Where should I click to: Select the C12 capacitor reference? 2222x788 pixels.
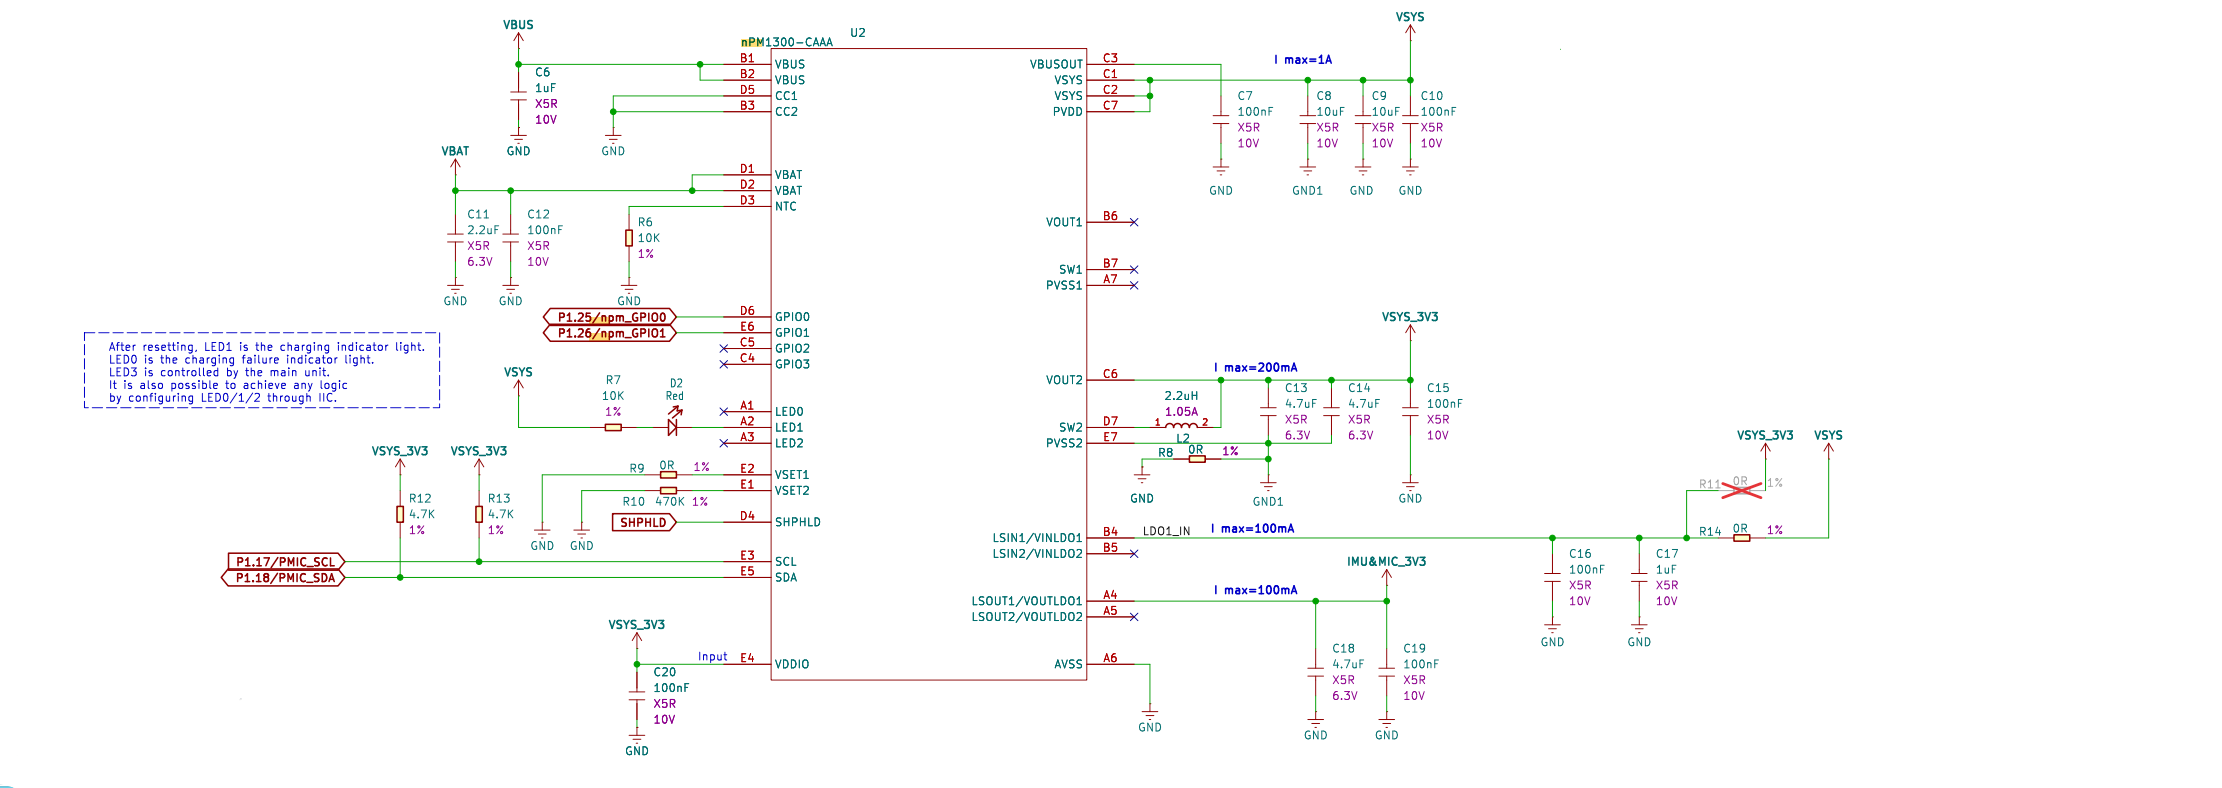538,214
